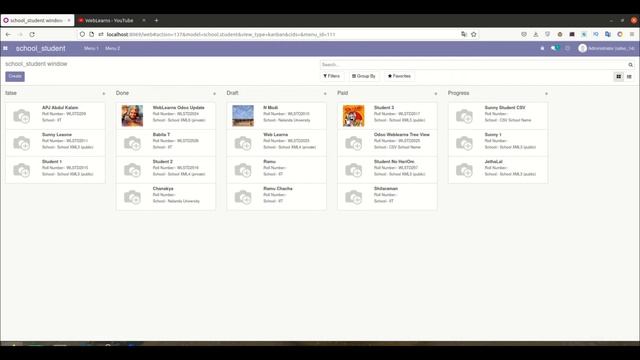This screenshot has width=640, height=360.
Task: Go back in browser history
Action: point(8,34)
